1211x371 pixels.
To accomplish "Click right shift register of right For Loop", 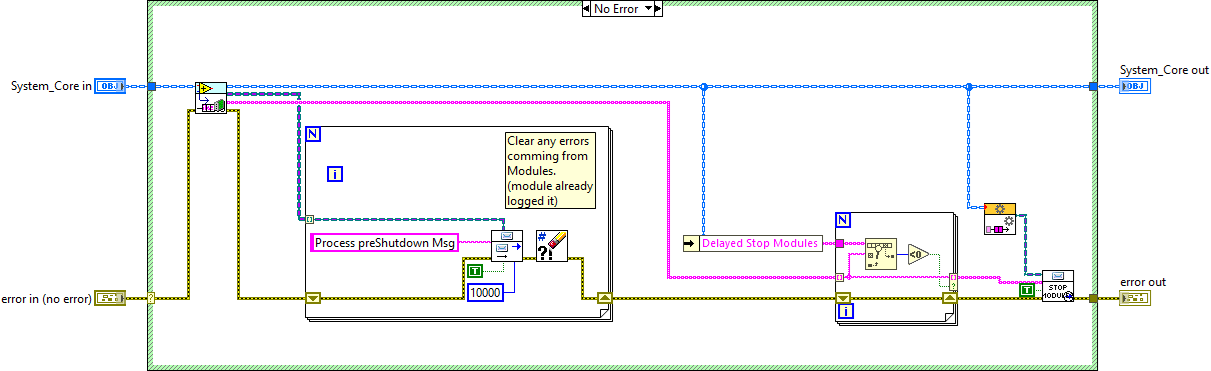I will (950, 298).
